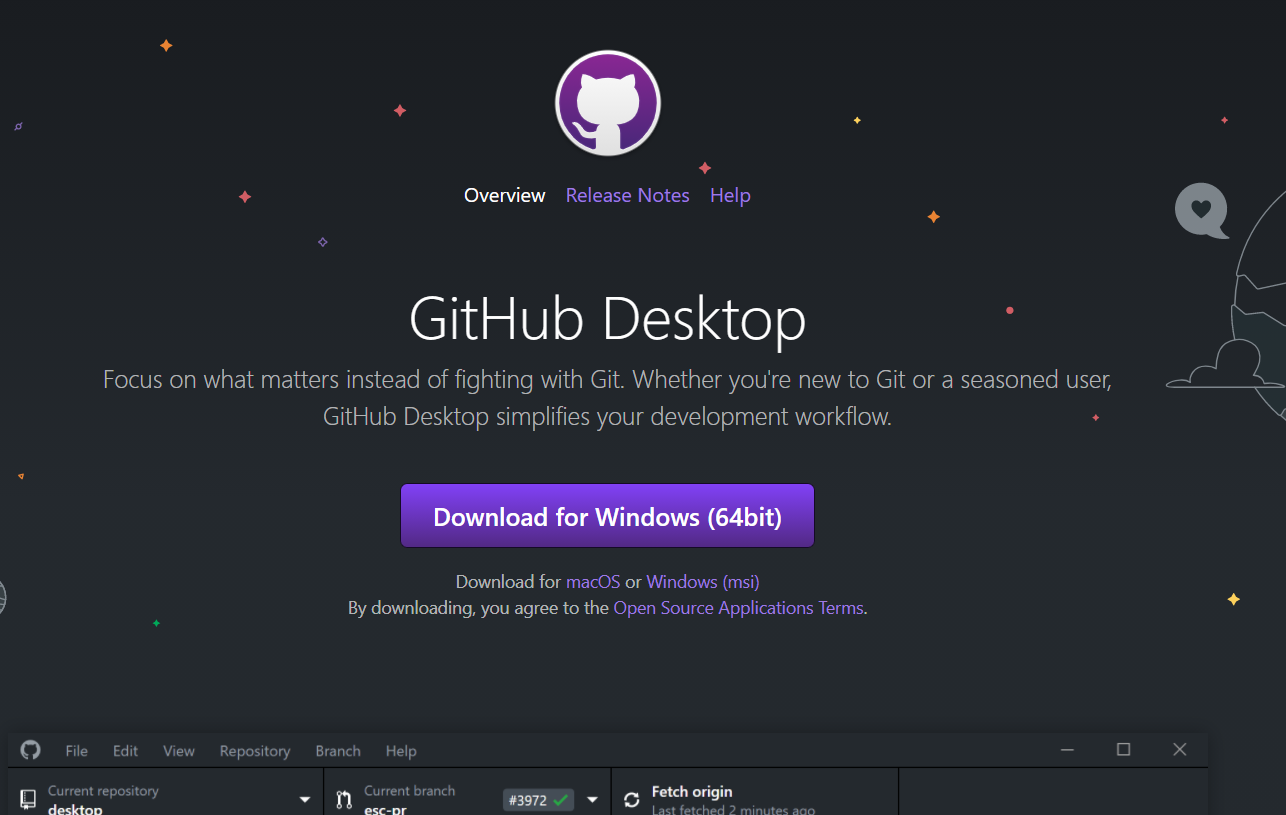The height and width of the screenshot is (815, 1286).
Task: Open the Release Notes tab
Action: [628, 196]
